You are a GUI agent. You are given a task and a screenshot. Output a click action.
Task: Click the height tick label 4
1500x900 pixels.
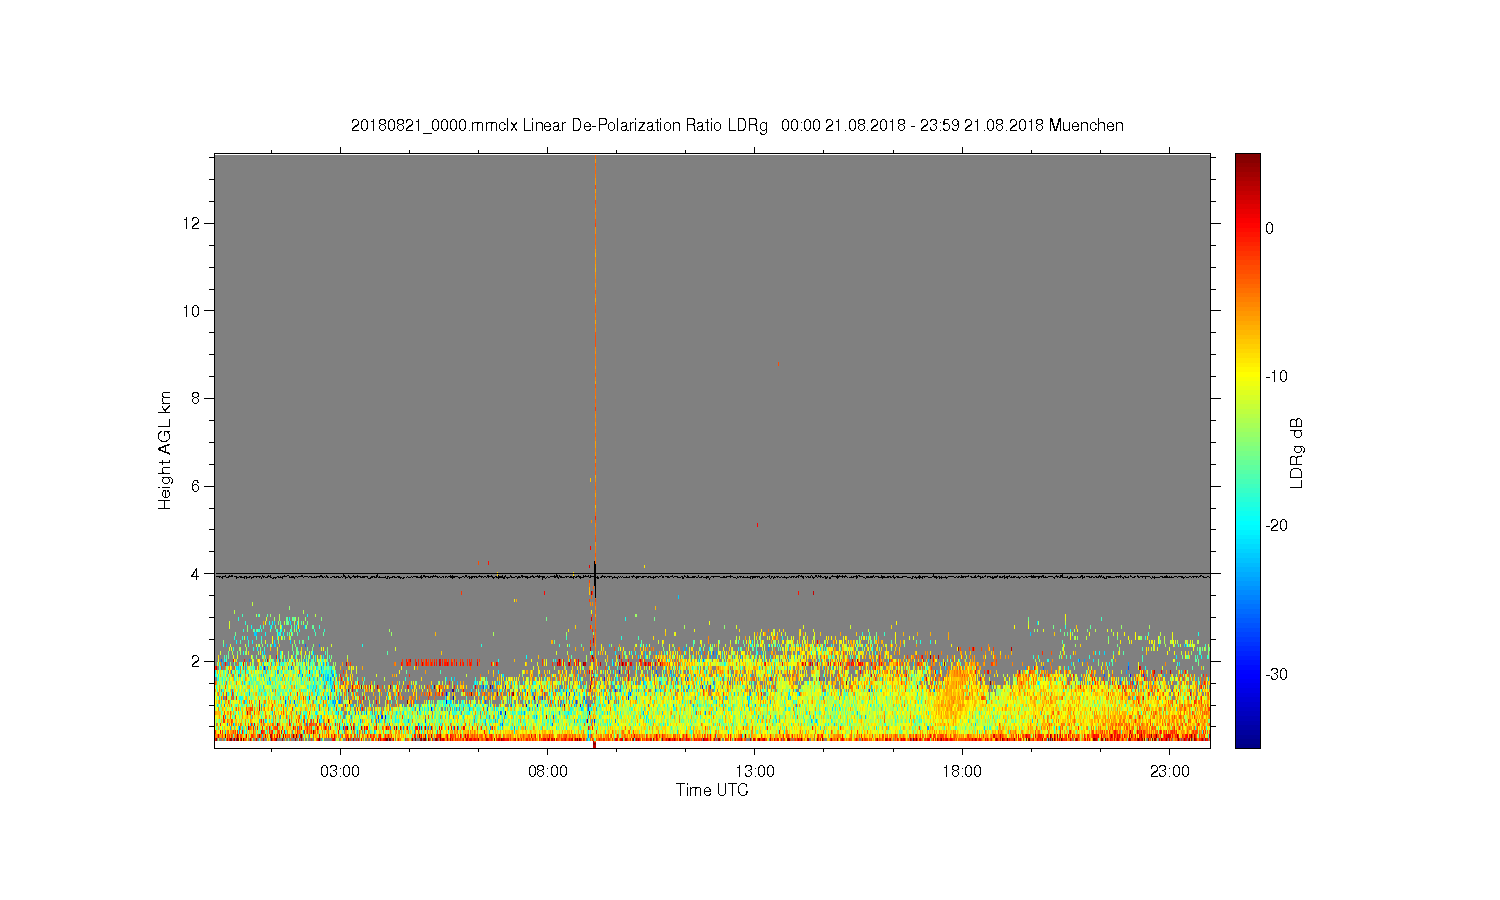(195, 574)
